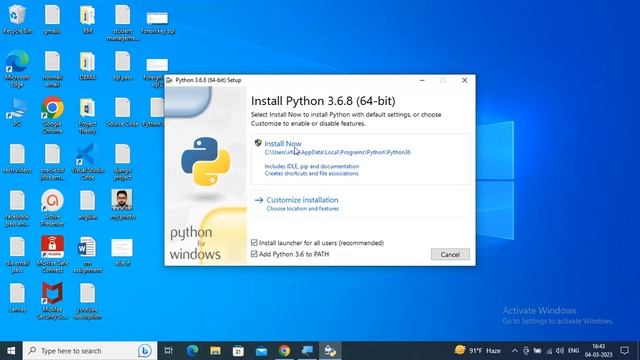Image resolution: width=640 pixels, height=360 pixels.
Task: Select the student management file icon
Action: pos(122,22)
